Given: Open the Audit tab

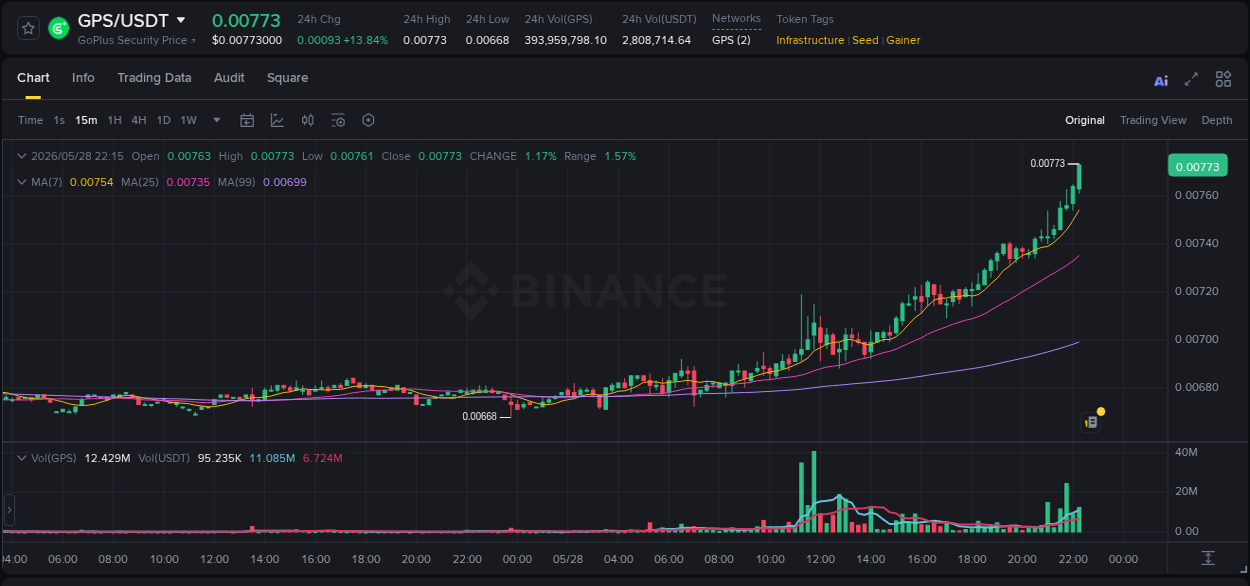Looking at the screenshot, I should click(229, 78).
